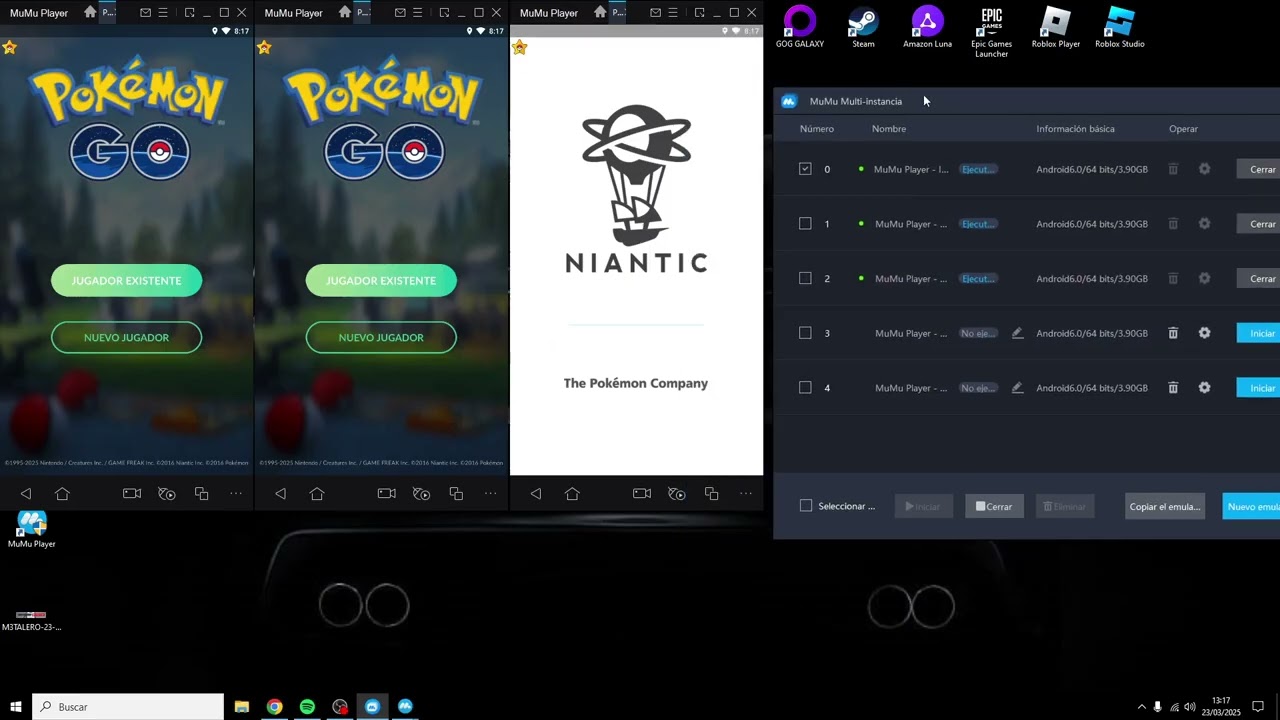This screenshot has height=720, width=1280.
Task: Open Roblox Studio desktop shortcut
Action: click(x=1119, y=27)
